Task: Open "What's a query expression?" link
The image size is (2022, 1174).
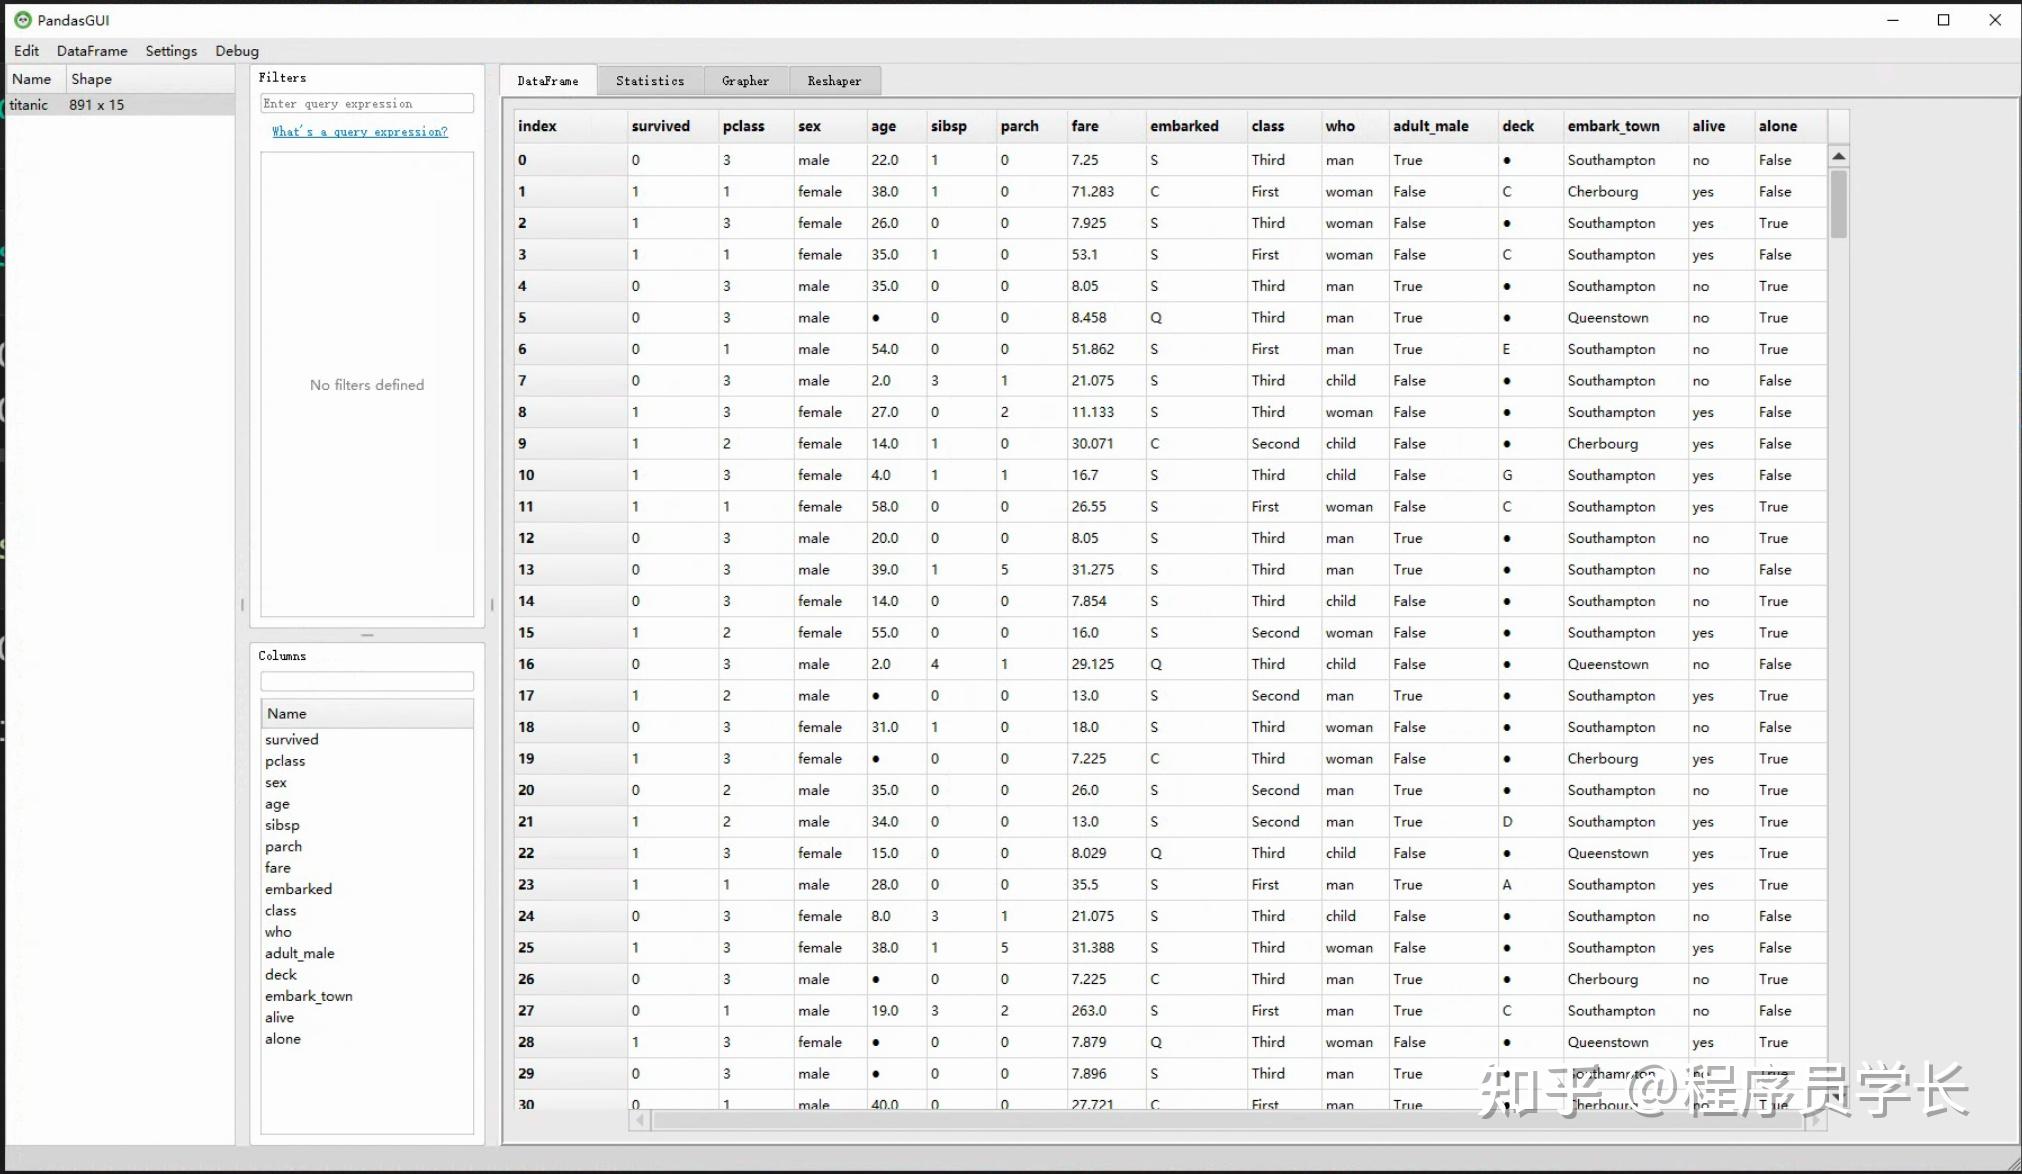Action: [360, 132]
